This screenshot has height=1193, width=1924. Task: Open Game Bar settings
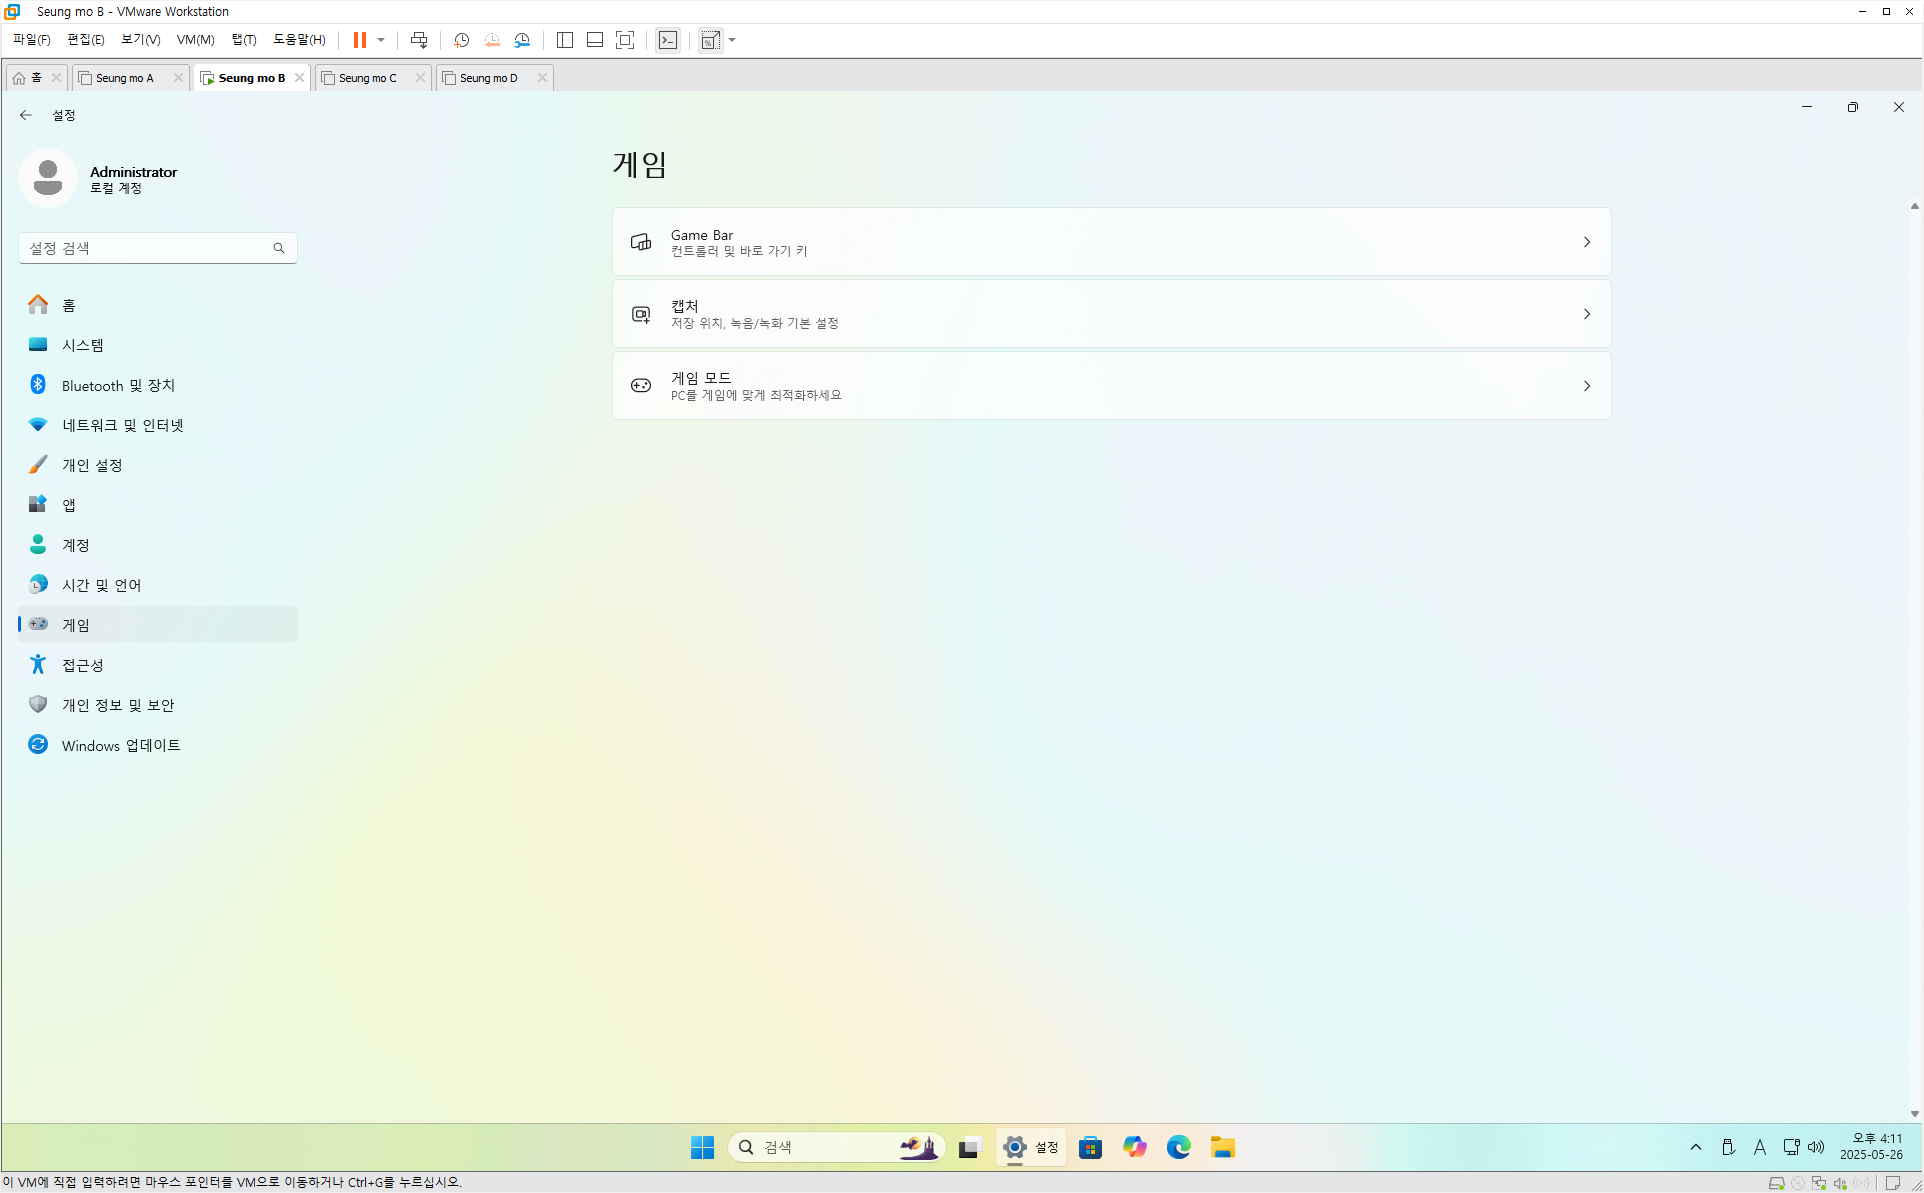tap(1111, 242)
